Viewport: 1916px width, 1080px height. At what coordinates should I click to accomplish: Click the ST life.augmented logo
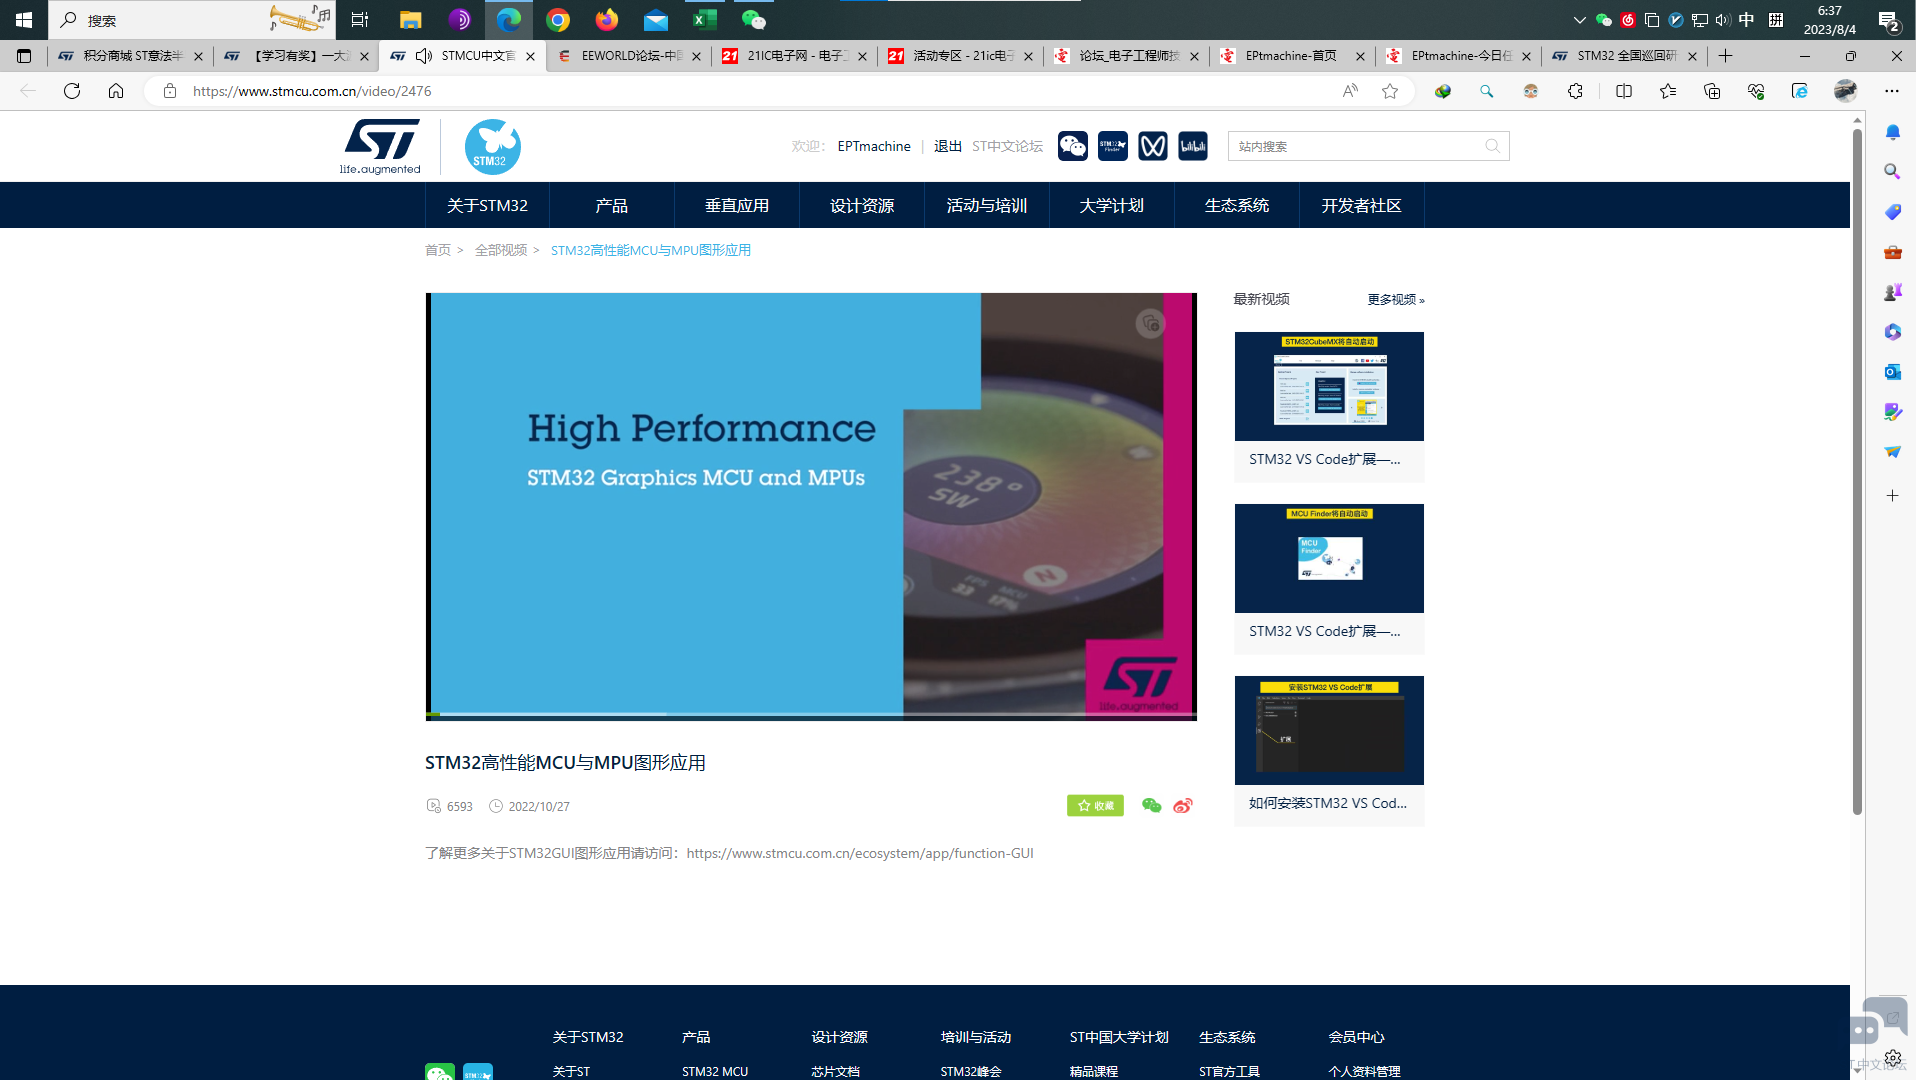tap(380, 146)
